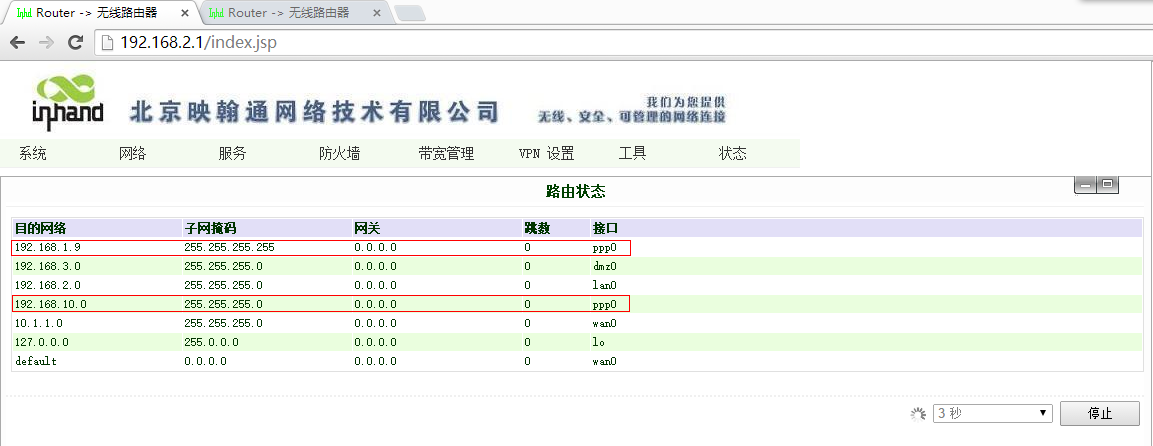Maximize the 路由状态 panel
1153x446 pixels.
point(1109,185)
